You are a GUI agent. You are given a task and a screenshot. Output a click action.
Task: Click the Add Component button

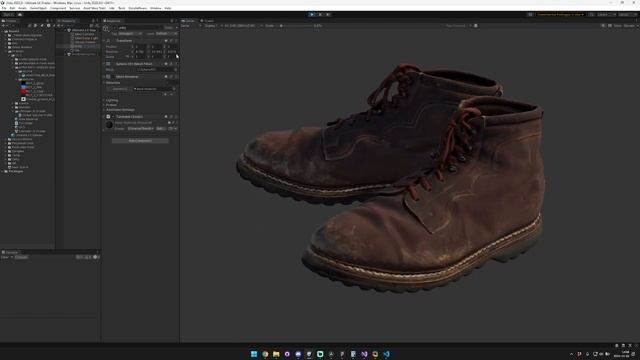(140, 140)
